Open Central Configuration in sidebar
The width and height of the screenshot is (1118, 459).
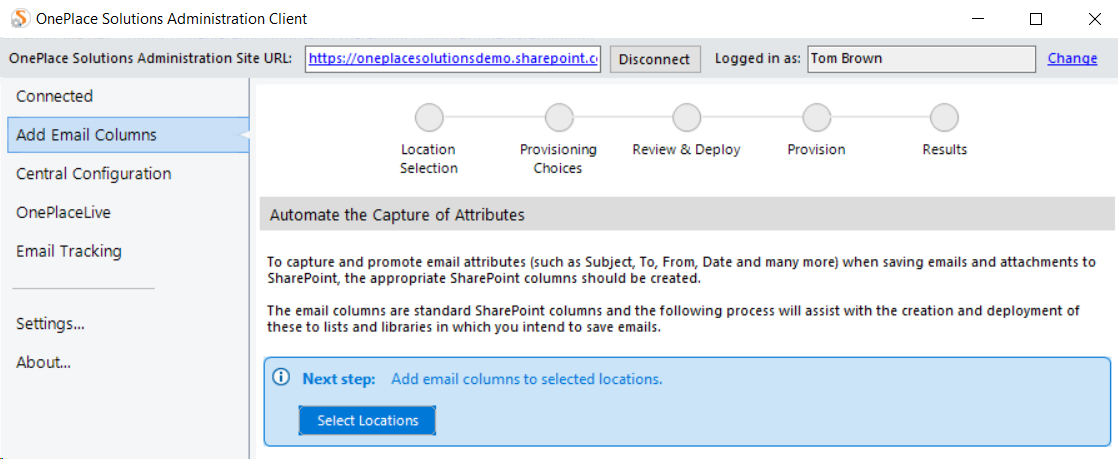[x=93, y=173]
